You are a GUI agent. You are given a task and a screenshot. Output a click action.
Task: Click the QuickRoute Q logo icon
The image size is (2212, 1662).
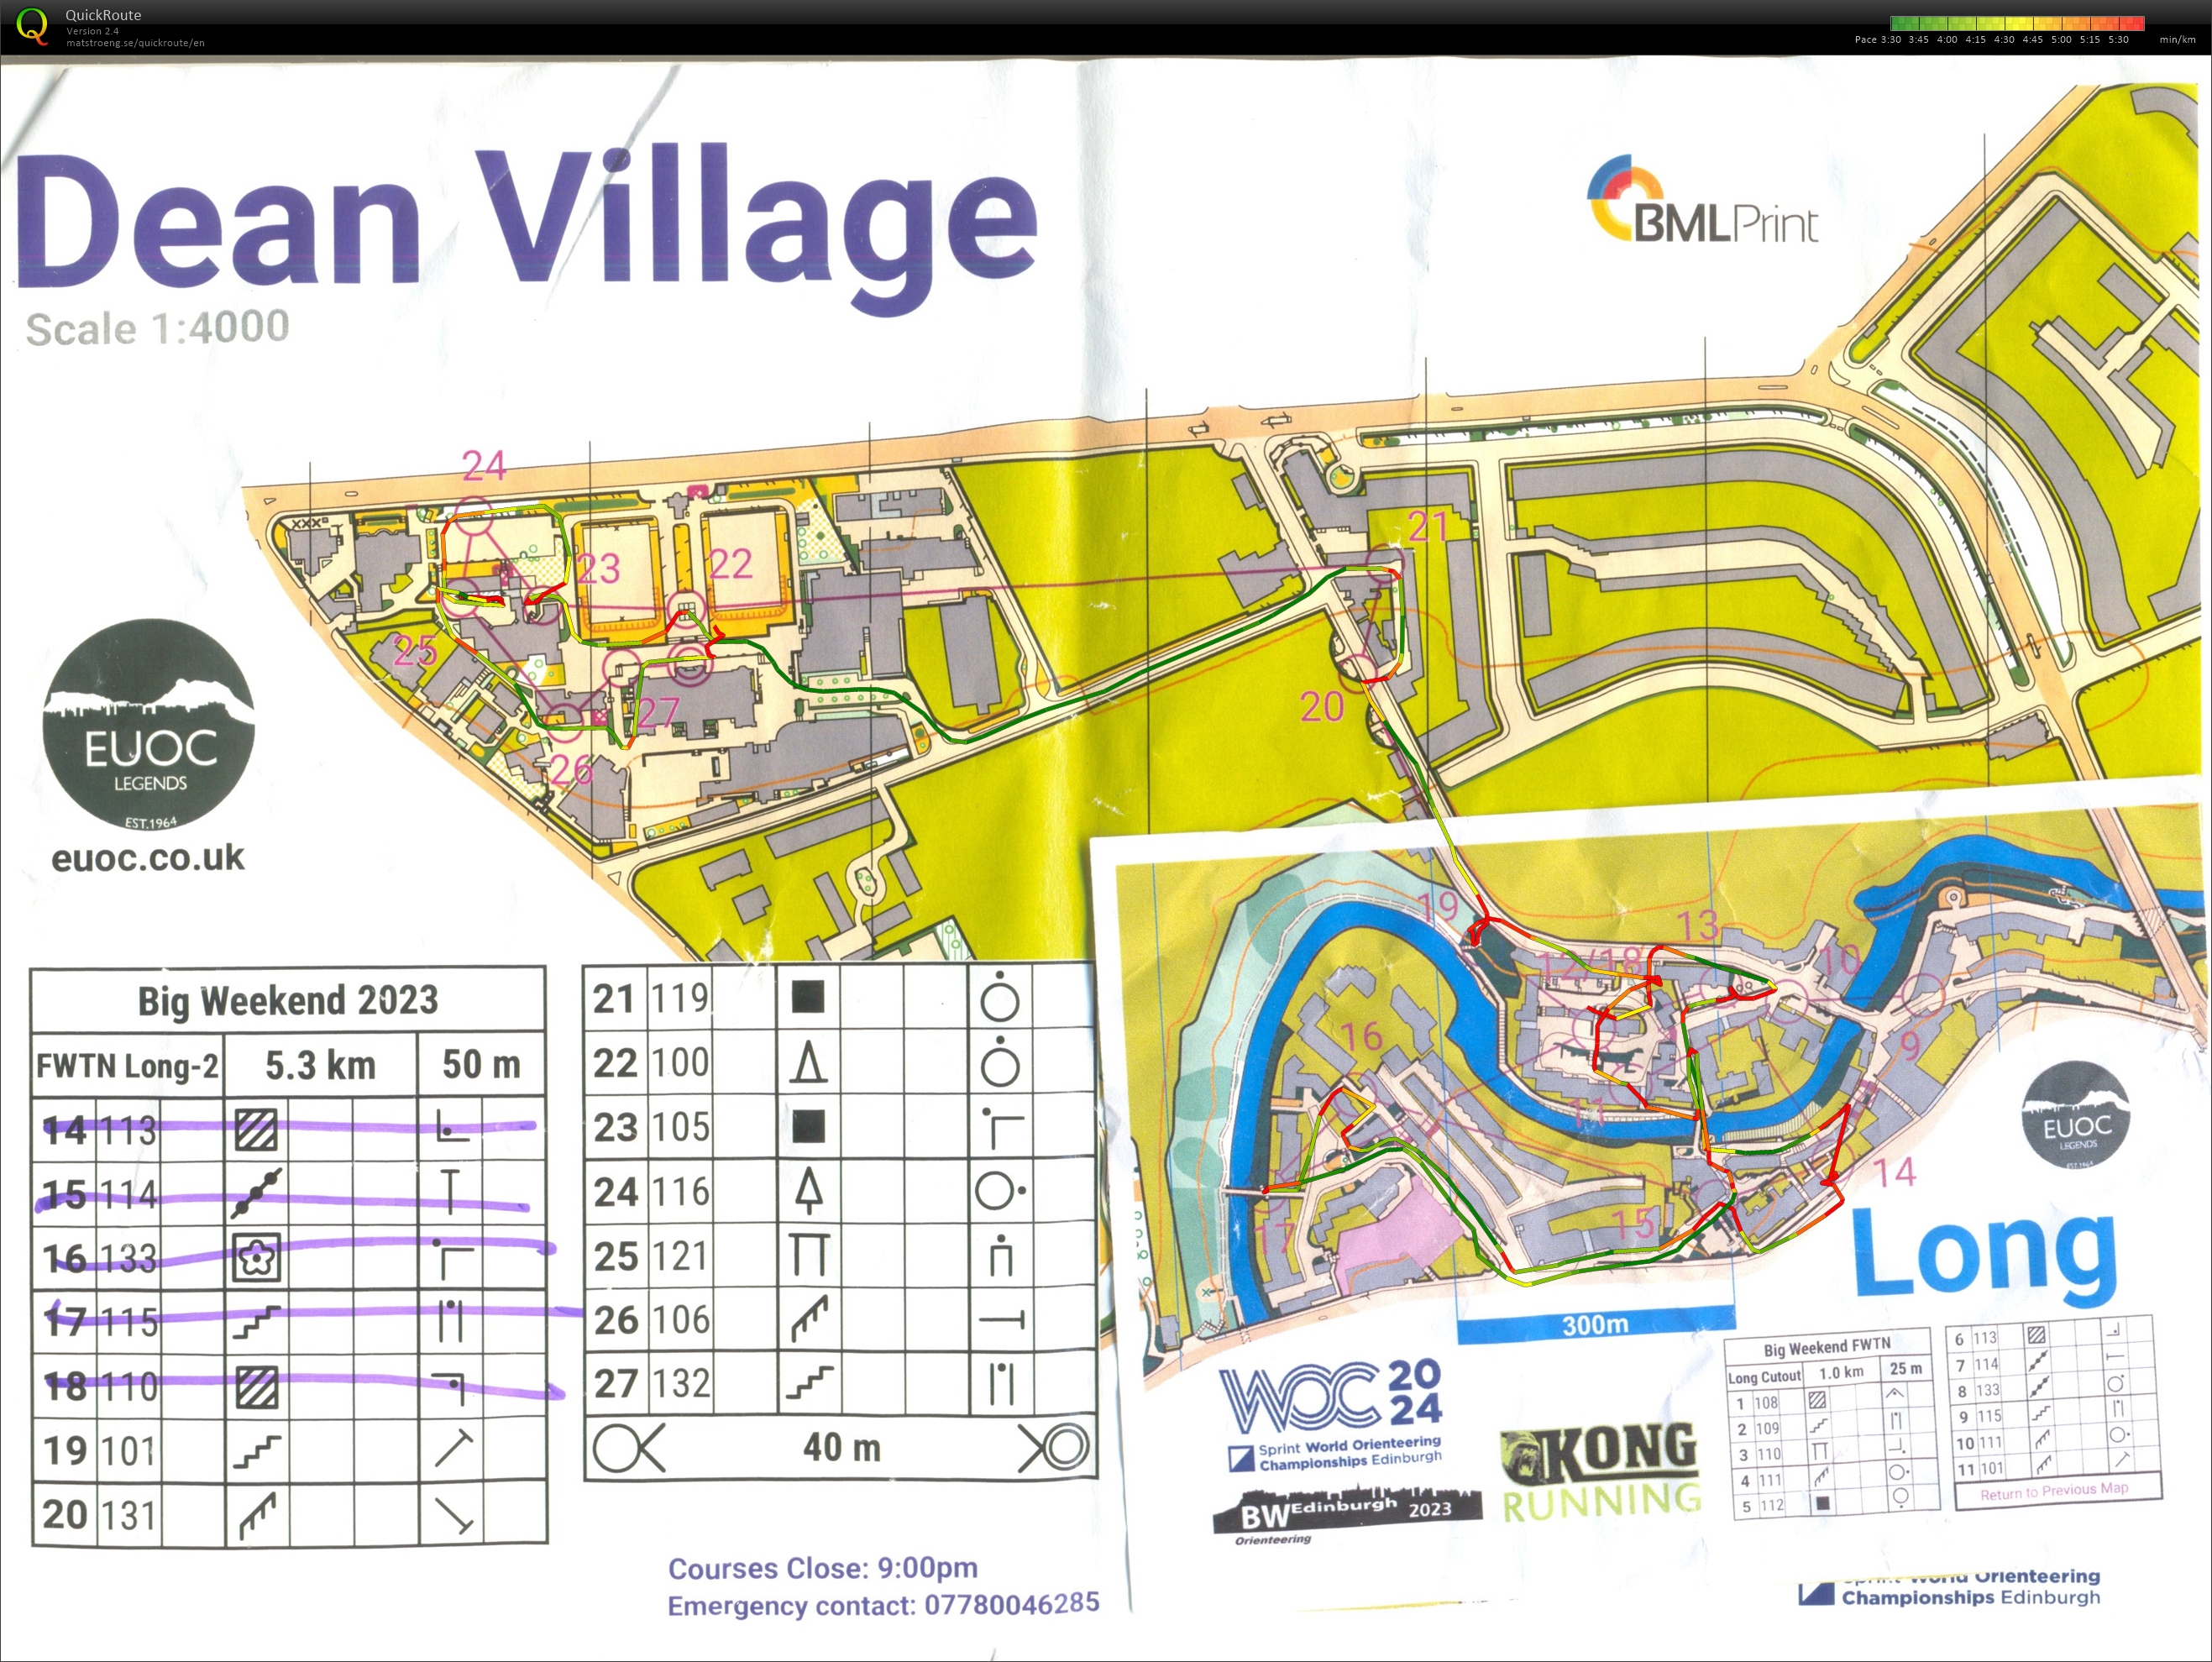click(32, 26)
